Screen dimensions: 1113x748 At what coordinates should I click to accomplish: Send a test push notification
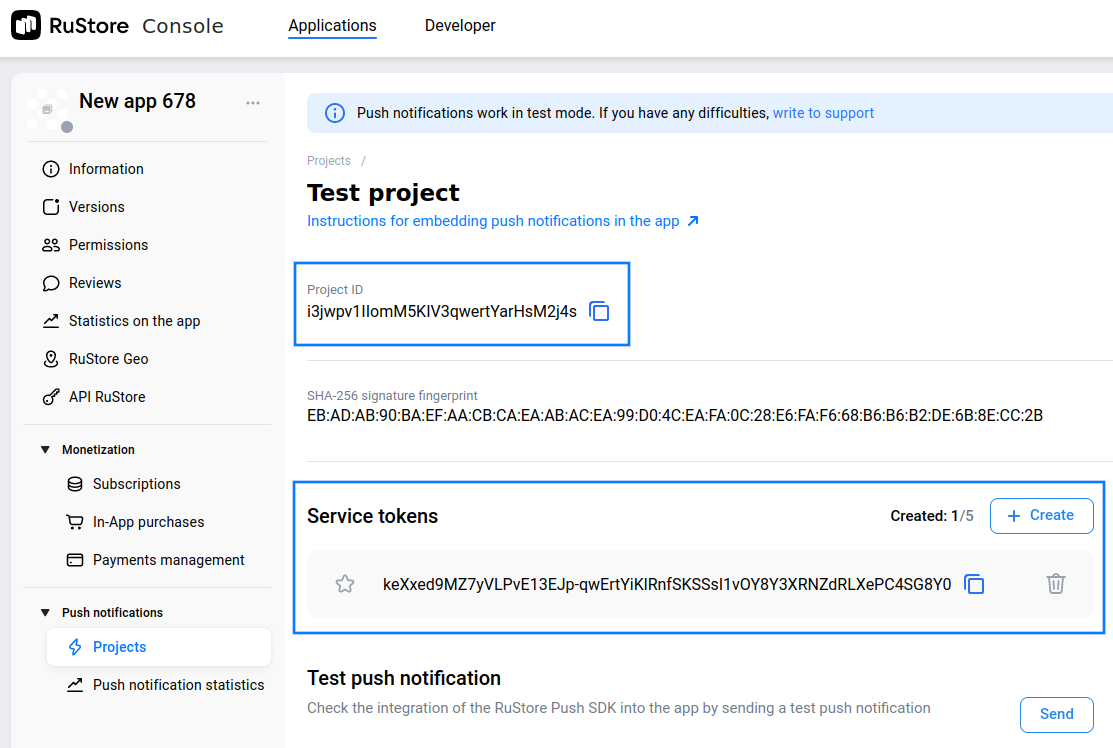pos(1056,714)
